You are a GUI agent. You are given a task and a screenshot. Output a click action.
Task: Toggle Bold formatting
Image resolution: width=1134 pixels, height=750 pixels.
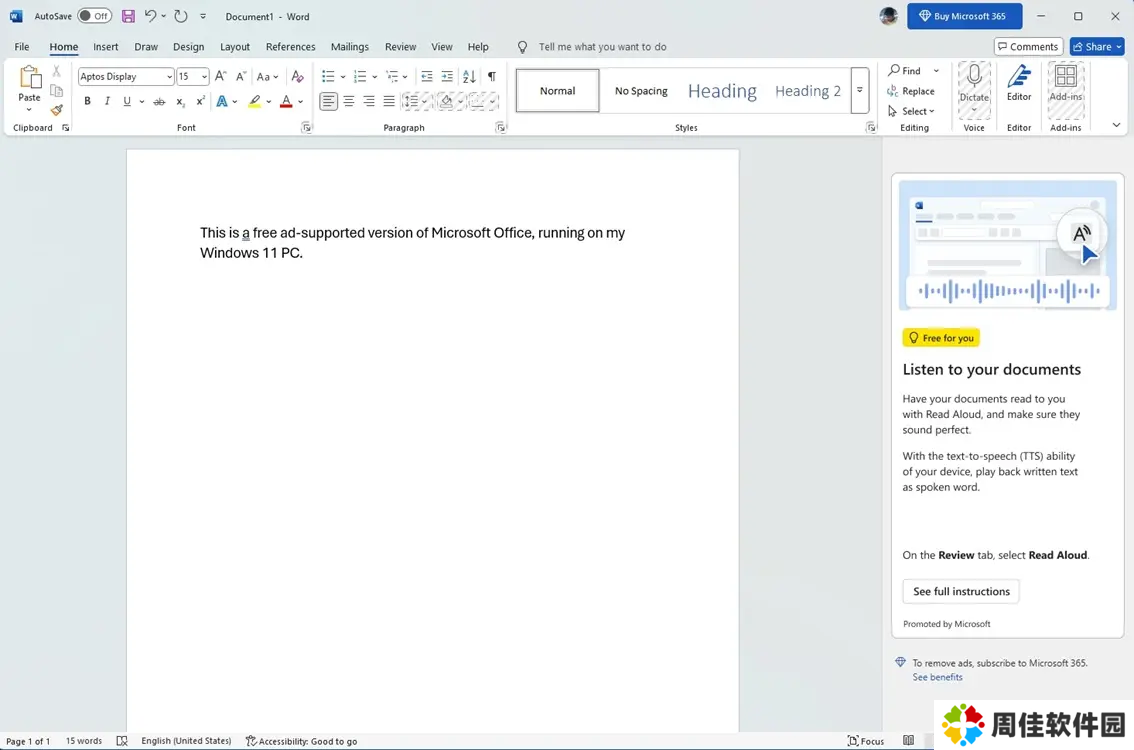(x=88, y=101)
